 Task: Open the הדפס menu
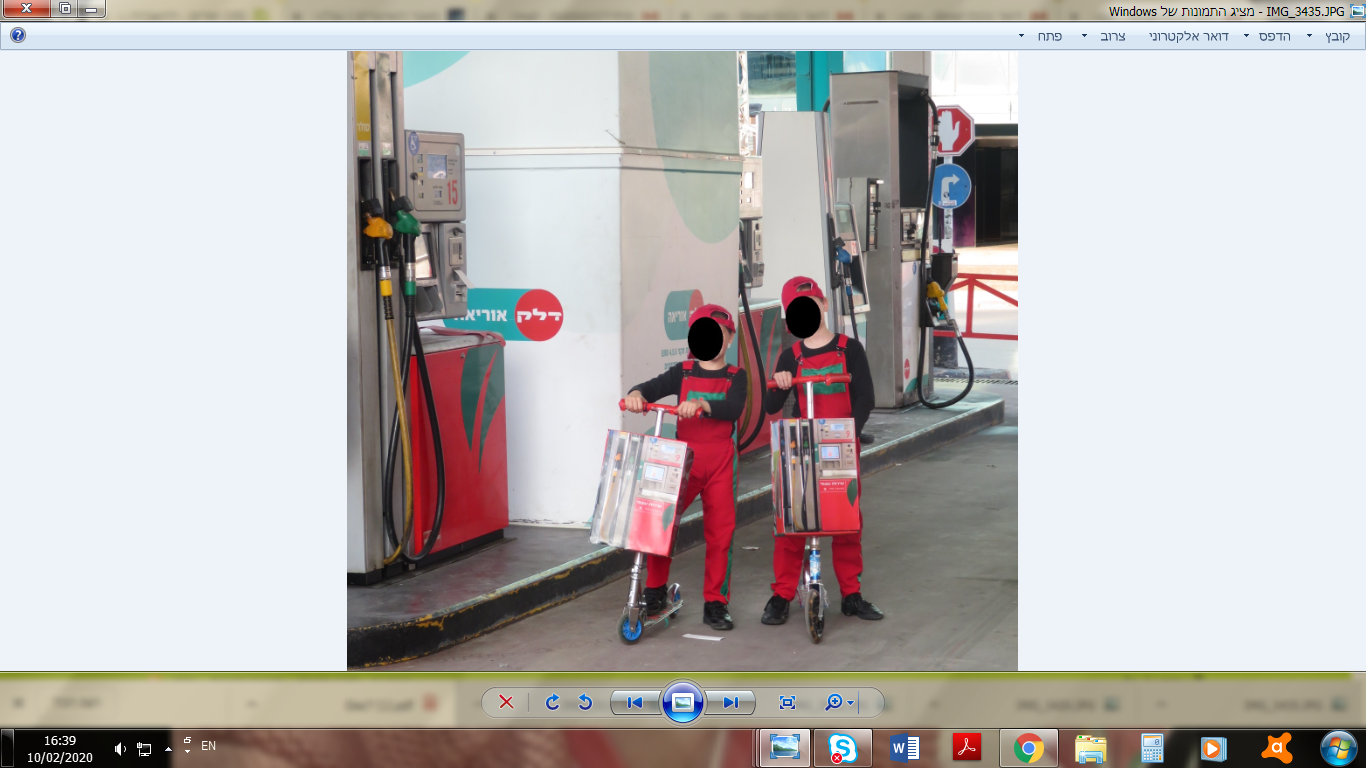1274,36
